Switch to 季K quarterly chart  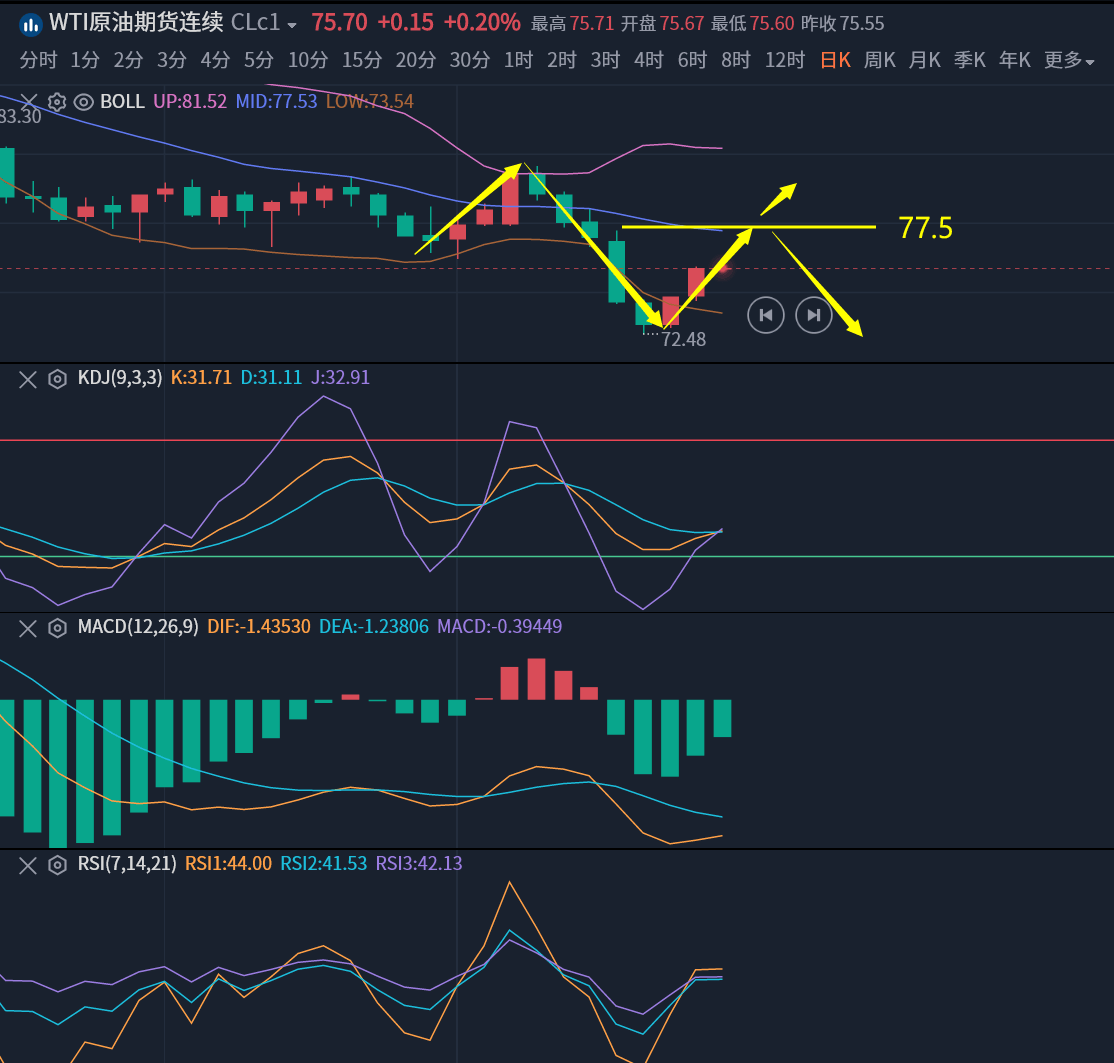click(970, 60)
